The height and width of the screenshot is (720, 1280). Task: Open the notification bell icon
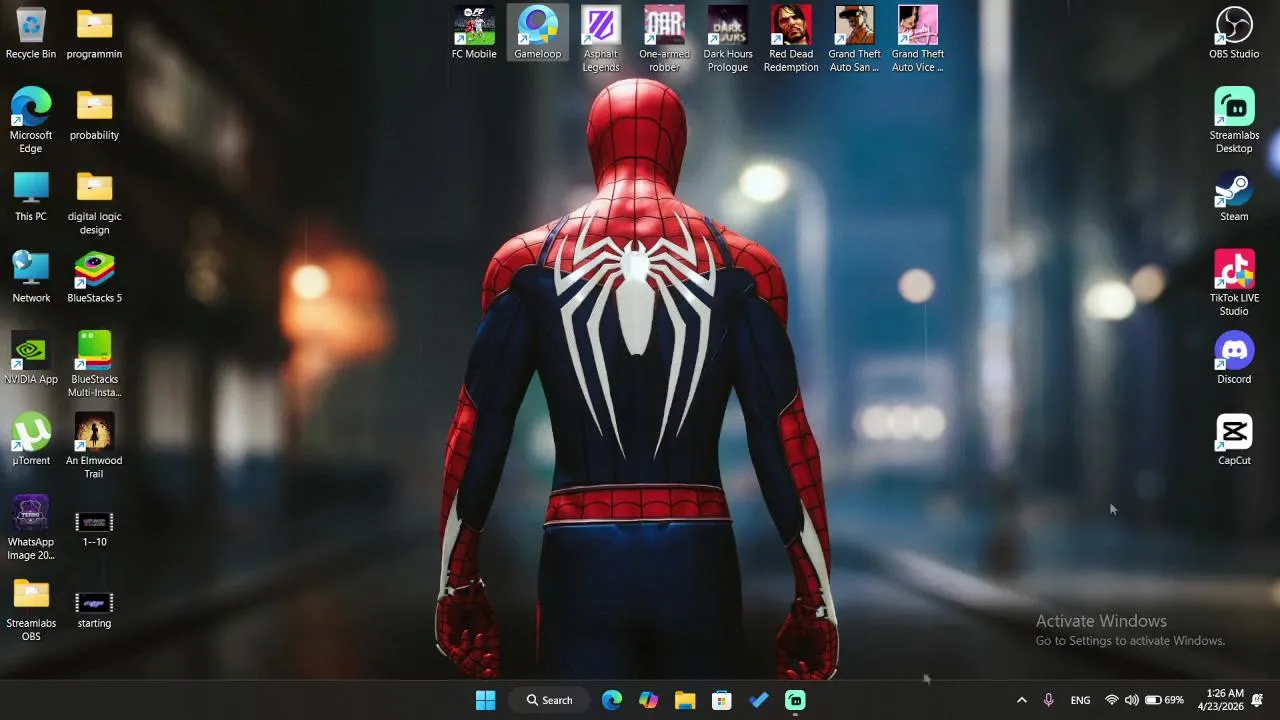(x=1258, y=700)
